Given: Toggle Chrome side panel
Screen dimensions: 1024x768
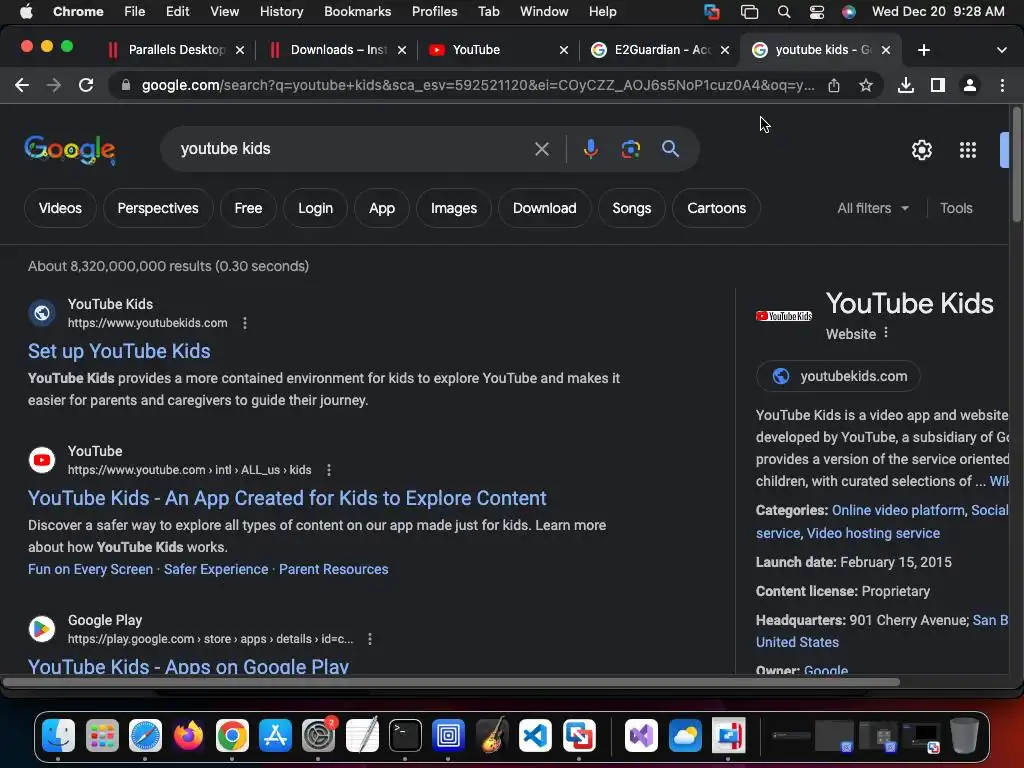Looking at the screenshot, I should pos(938,86).
